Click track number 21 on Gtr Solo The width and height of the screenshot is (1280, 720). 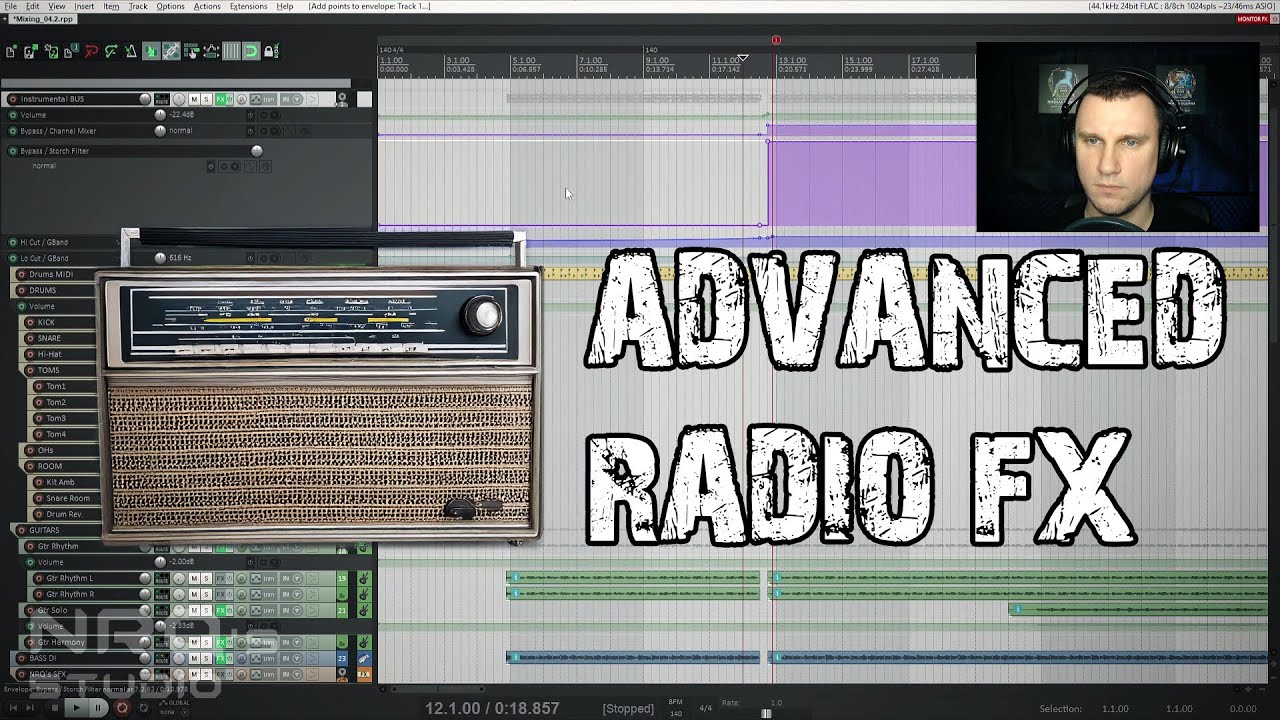click(342, 610)
